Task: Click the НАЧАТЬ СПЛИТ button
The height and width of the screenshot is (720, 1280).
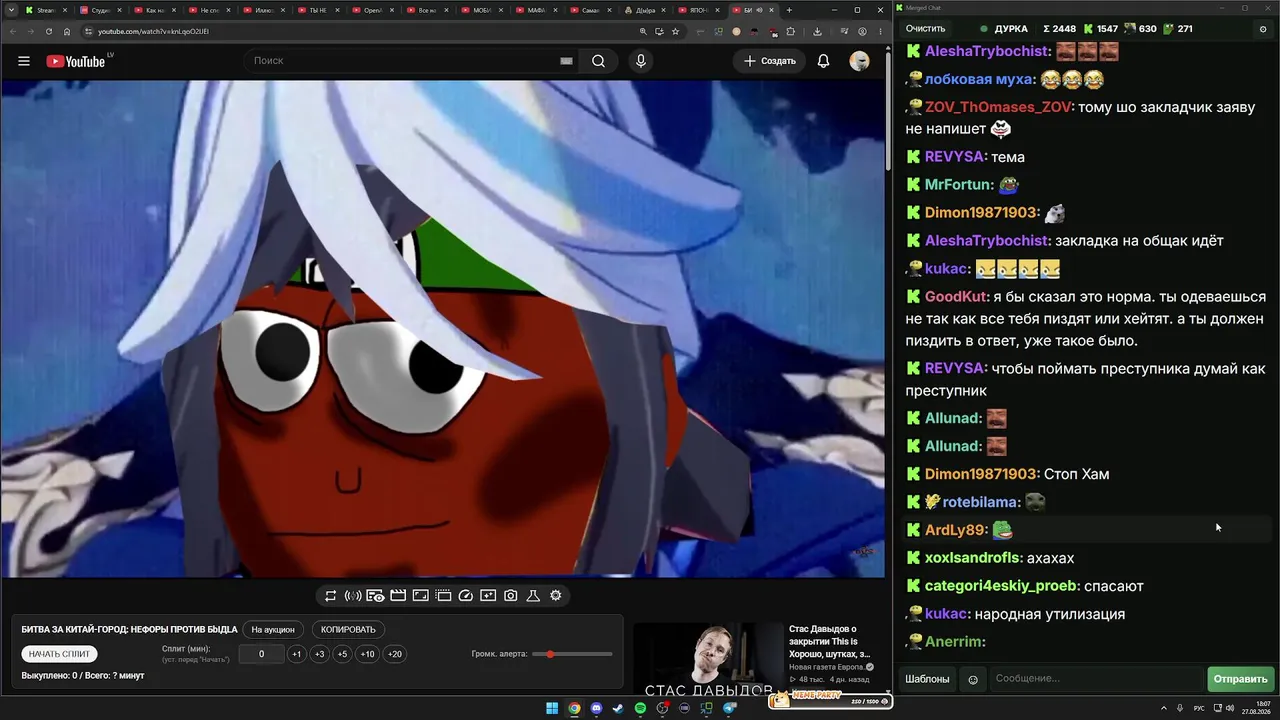Action: [59, 654]
